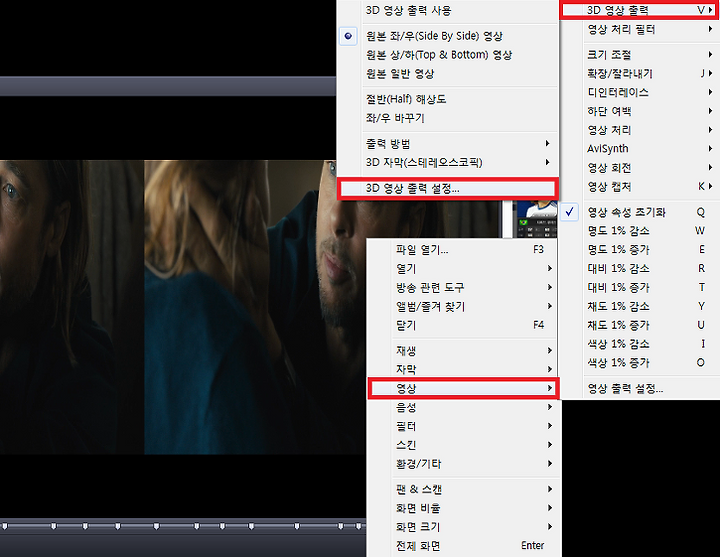Toggle 좌/우 바꾸기 option

[448, 118]
